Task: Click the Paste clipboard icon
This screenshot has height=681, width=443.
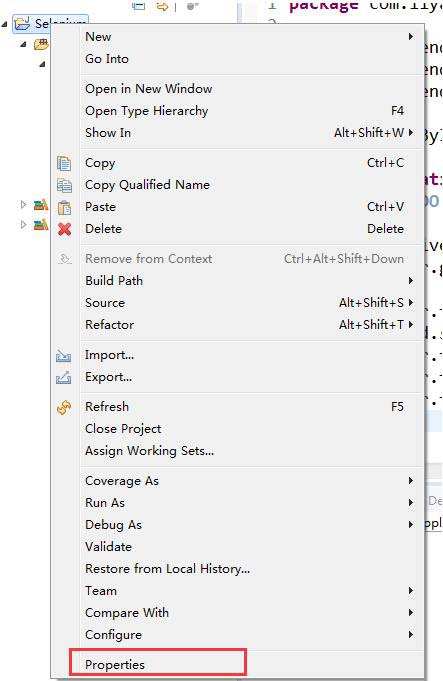Action: point(64,208)
